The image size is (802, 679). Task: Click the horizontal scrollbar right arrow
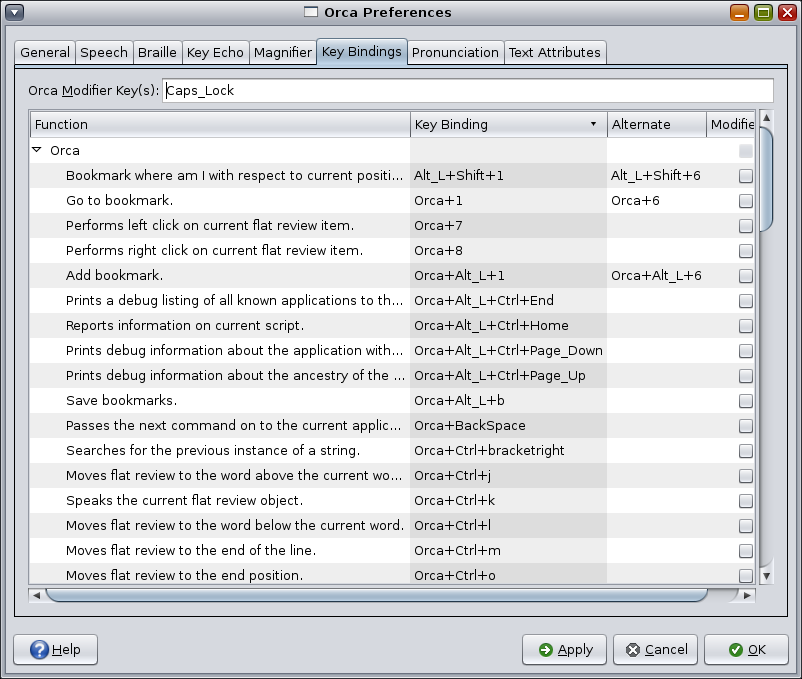(x=747, y=595)
